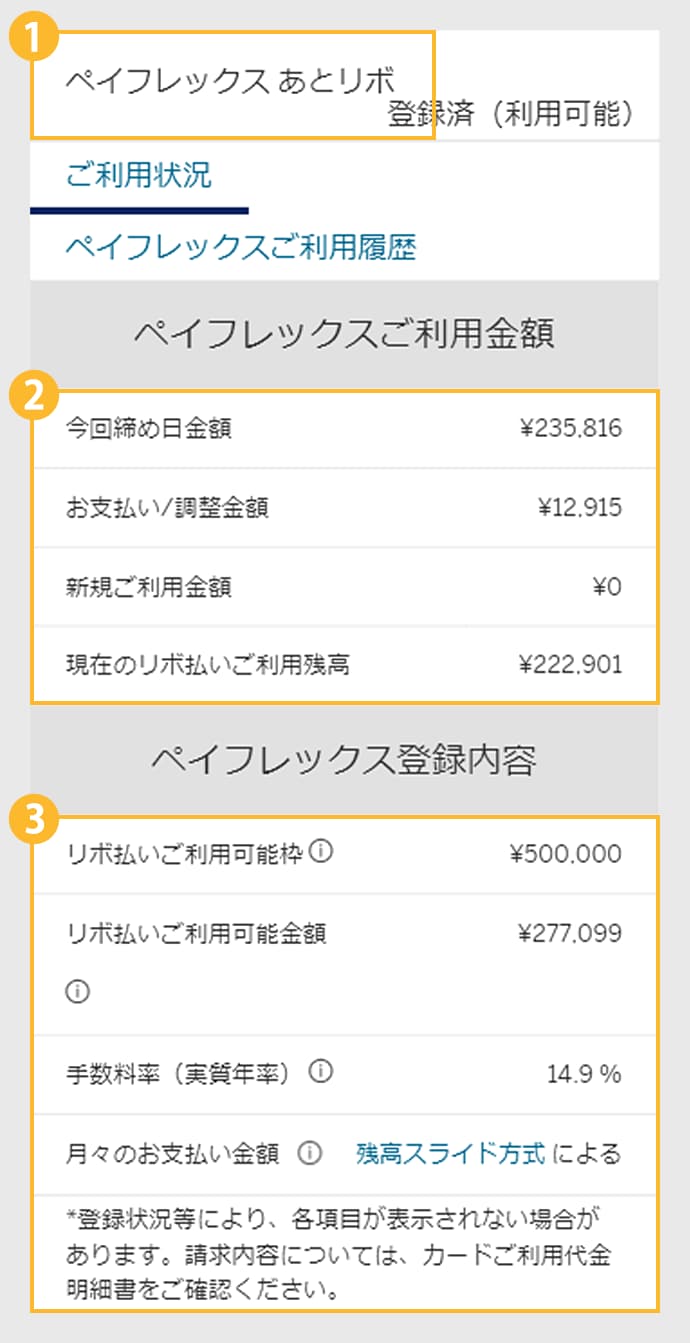Click info icon next to 手数料率（実質年率）
The height and width of the screenshot is (1343, 690).
point(321,1072)
